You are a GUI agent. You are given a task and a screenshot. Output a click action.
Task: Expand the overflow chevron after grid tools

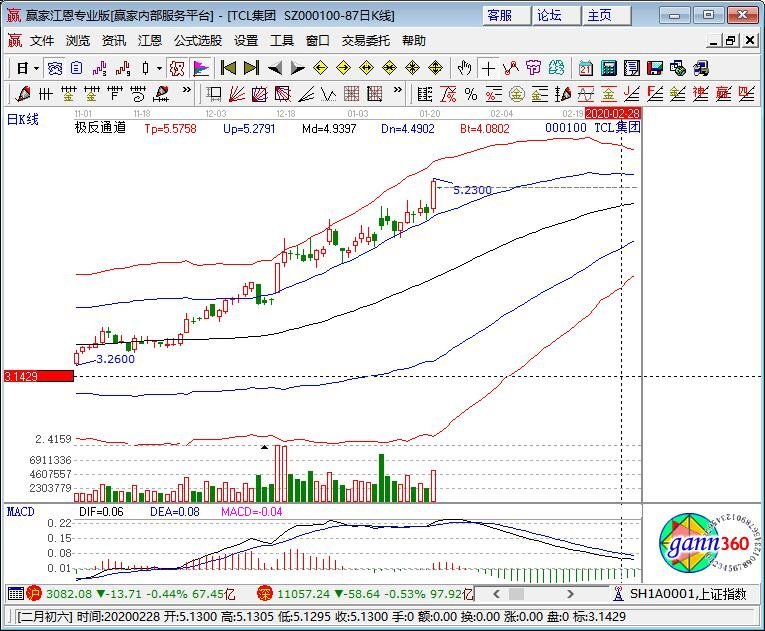398,90
